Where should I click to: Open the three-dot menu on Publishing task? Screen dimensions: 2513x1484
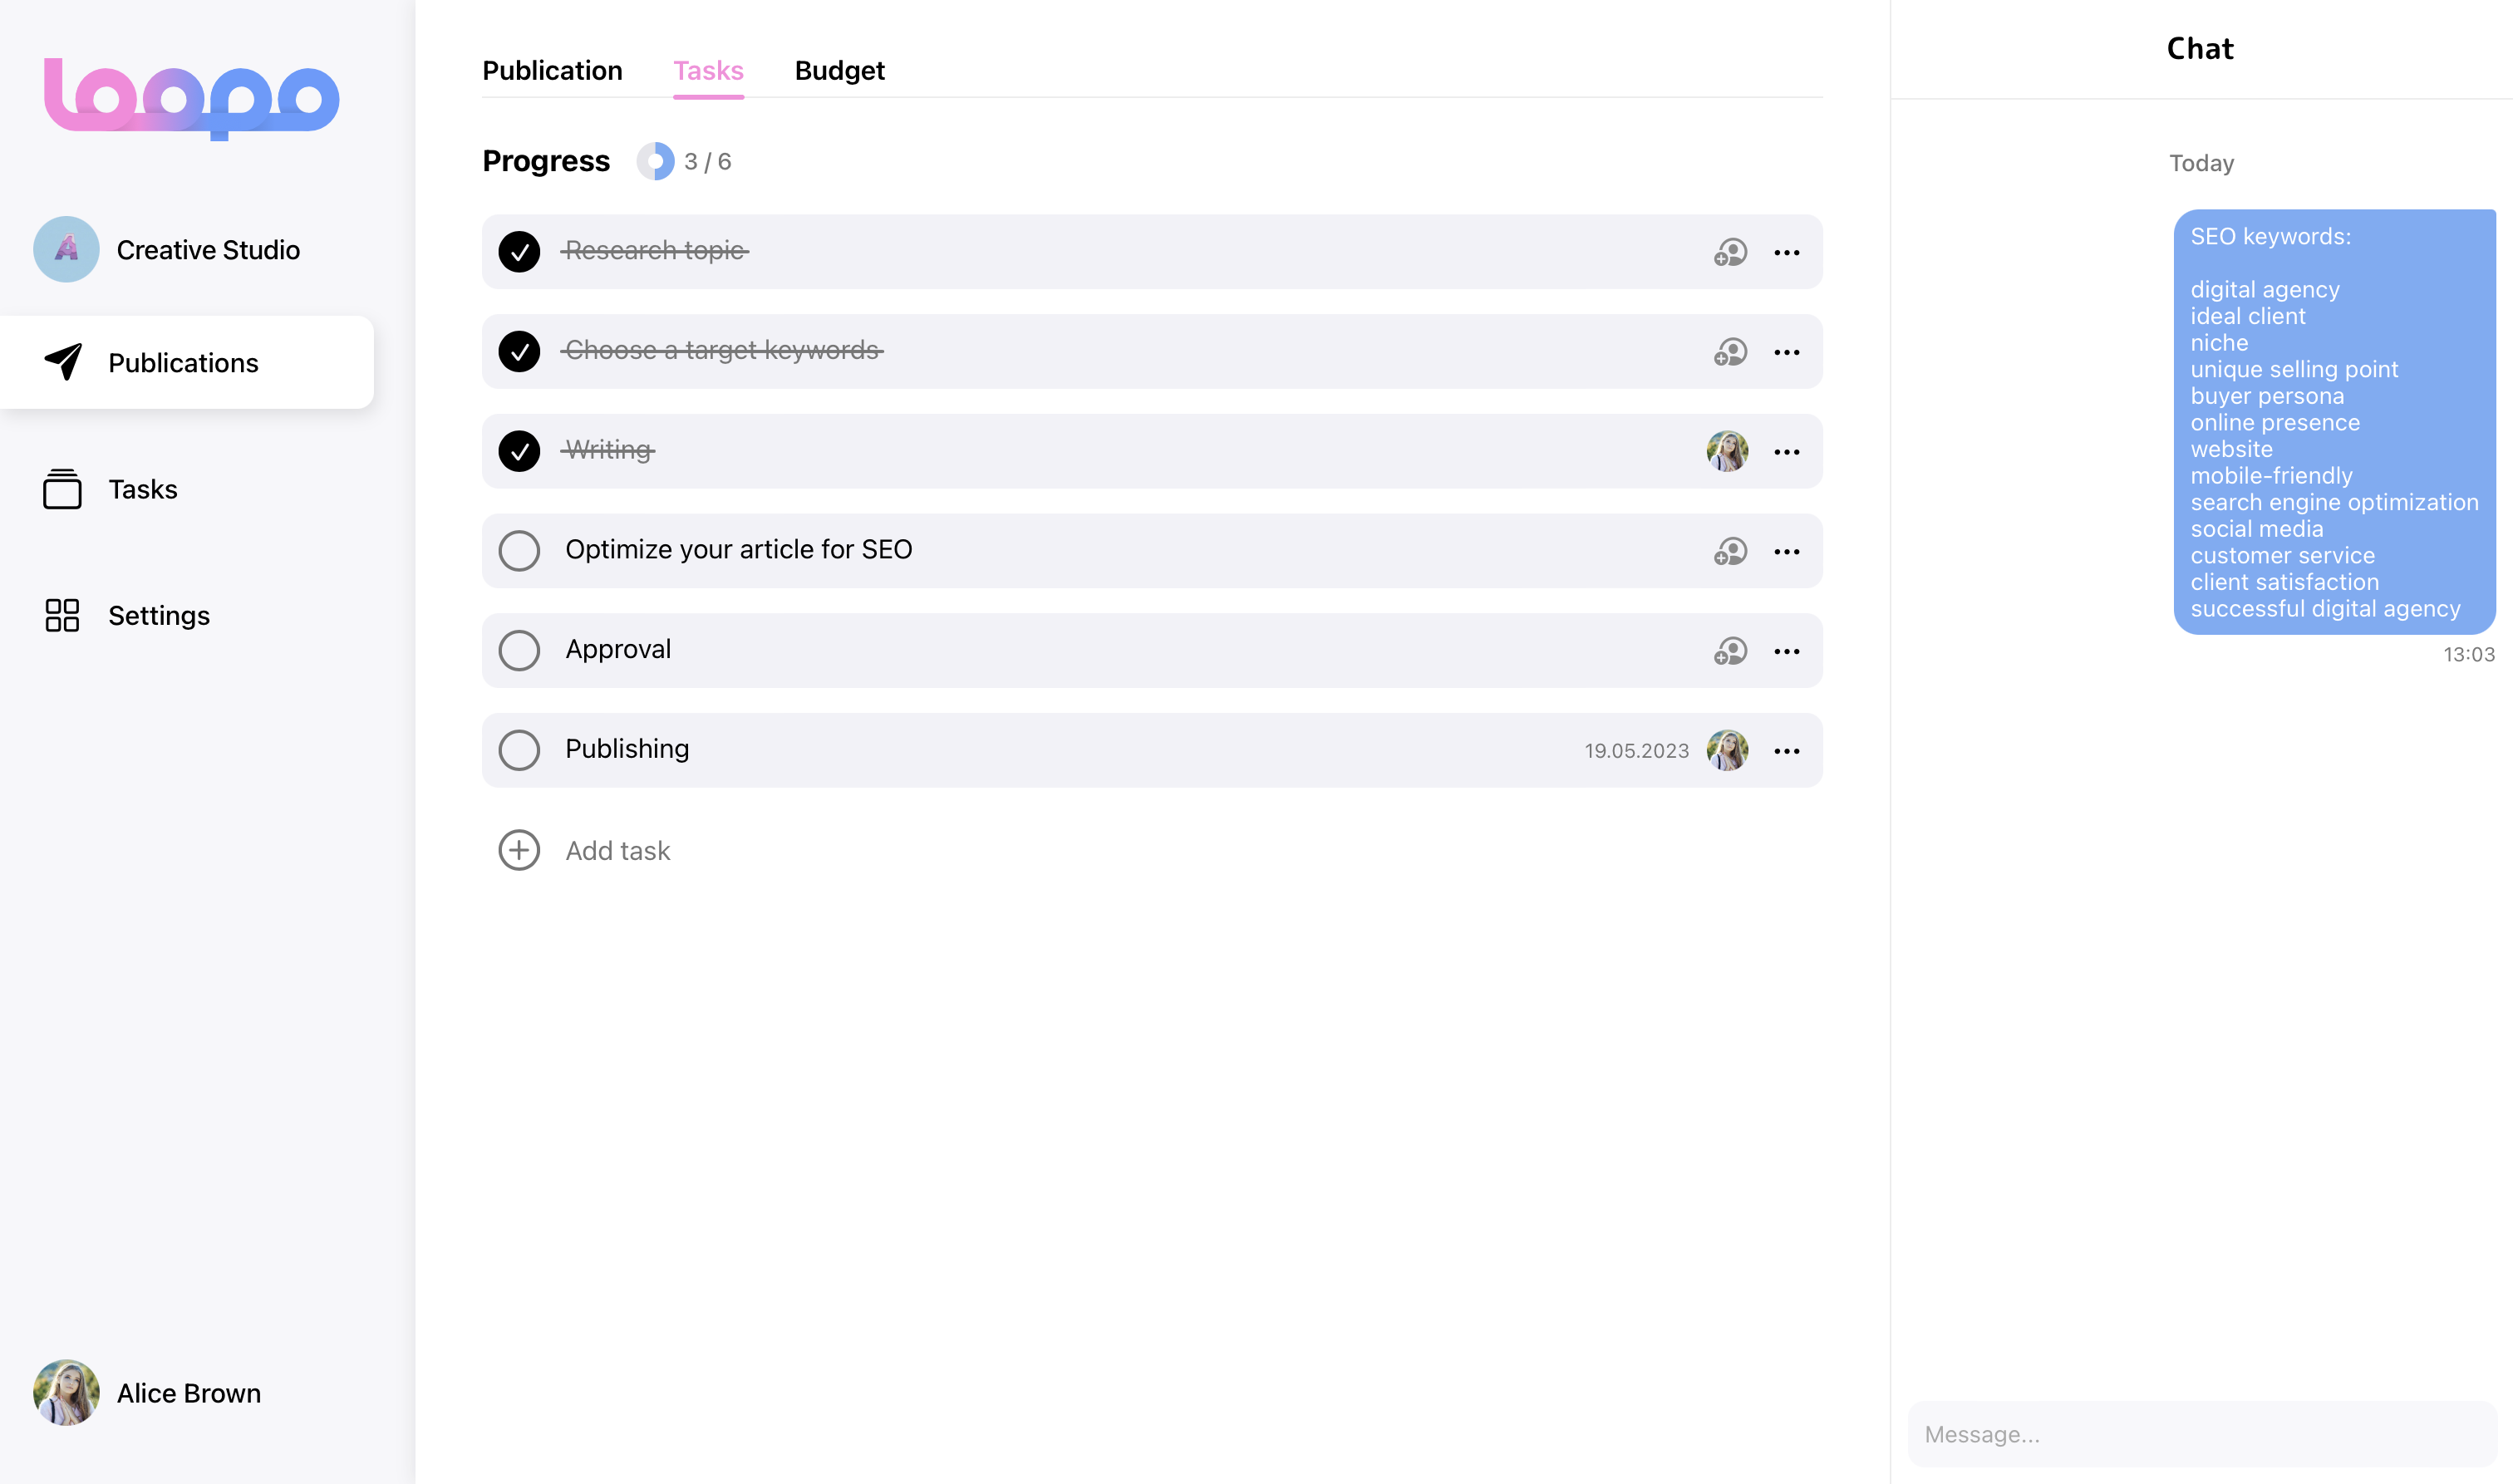(x=1786, y=751)
